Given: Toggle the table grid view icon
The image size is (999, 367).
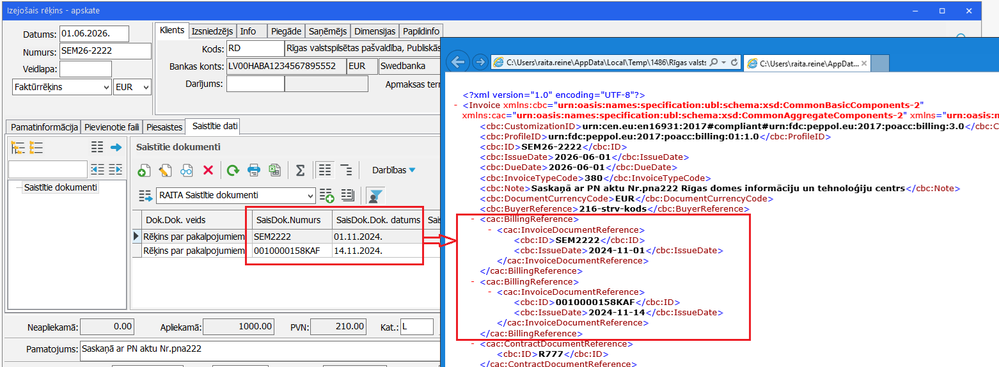Looking at the screenshot, I should pyautogui.click(x=325, y=170).
